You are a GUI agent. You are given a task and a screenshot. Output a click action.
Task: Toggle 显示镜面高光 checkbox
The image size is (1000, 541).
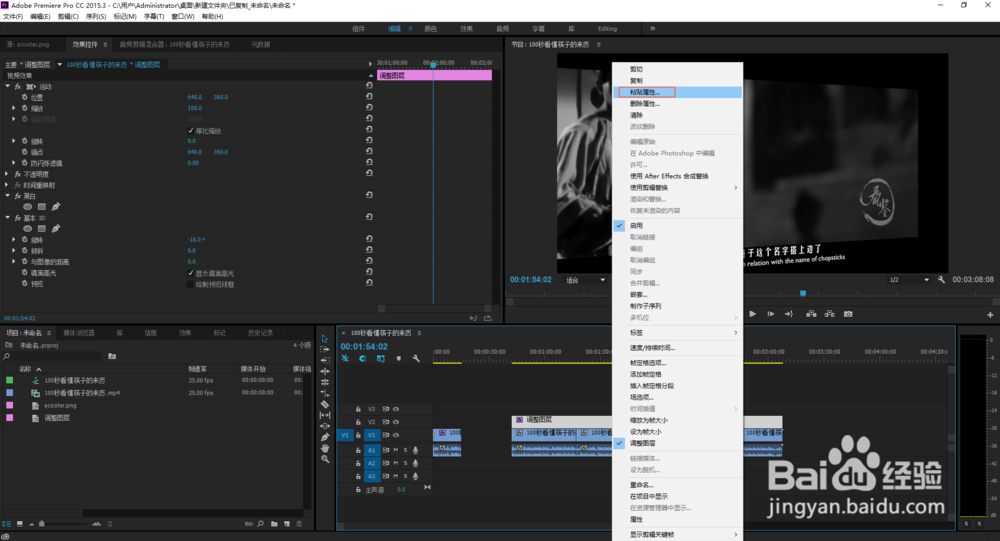coord(190,272)
